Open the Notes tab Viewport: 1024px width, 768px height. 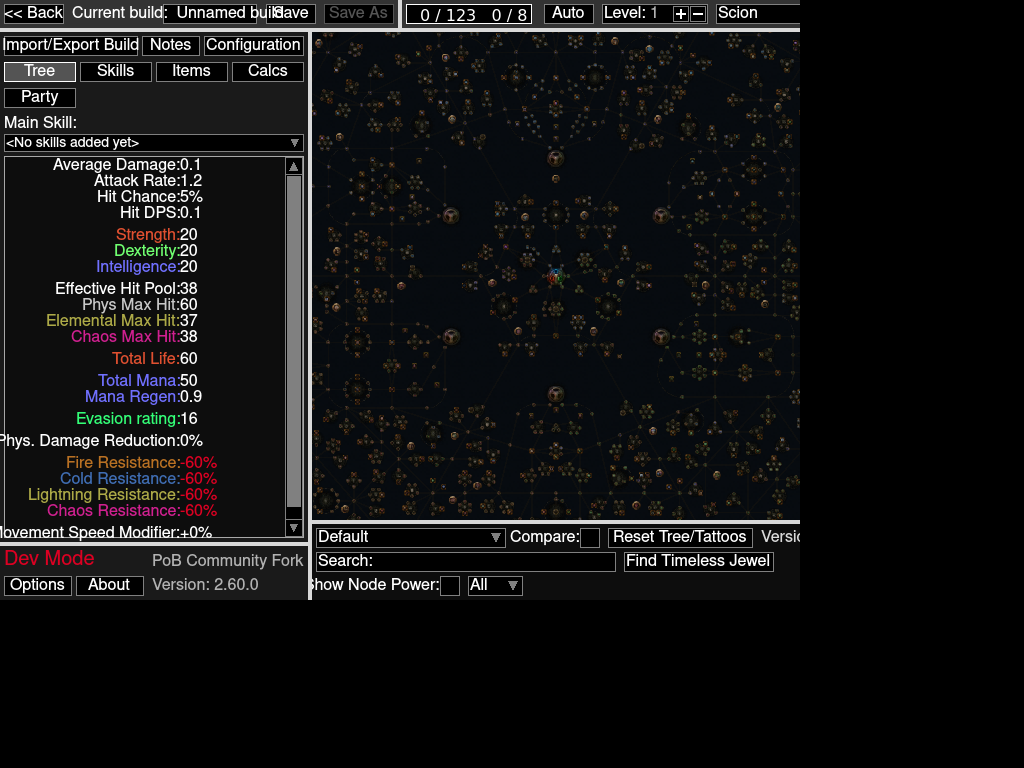click(170, 45)
